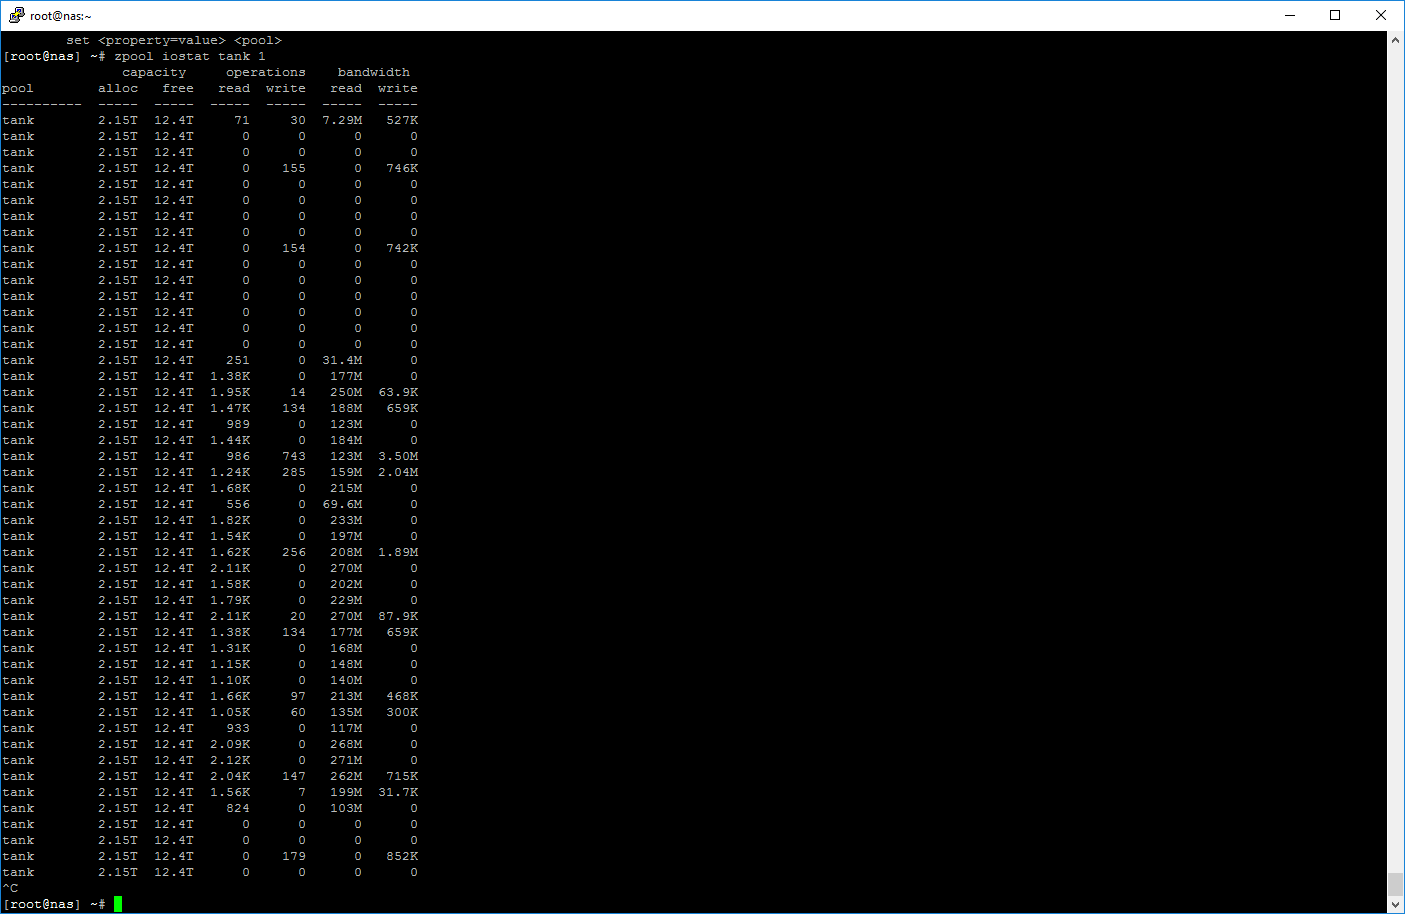Click the 'root@nas:~' window title text
This screenshot has height=914, width=1405.
(60, 16)
